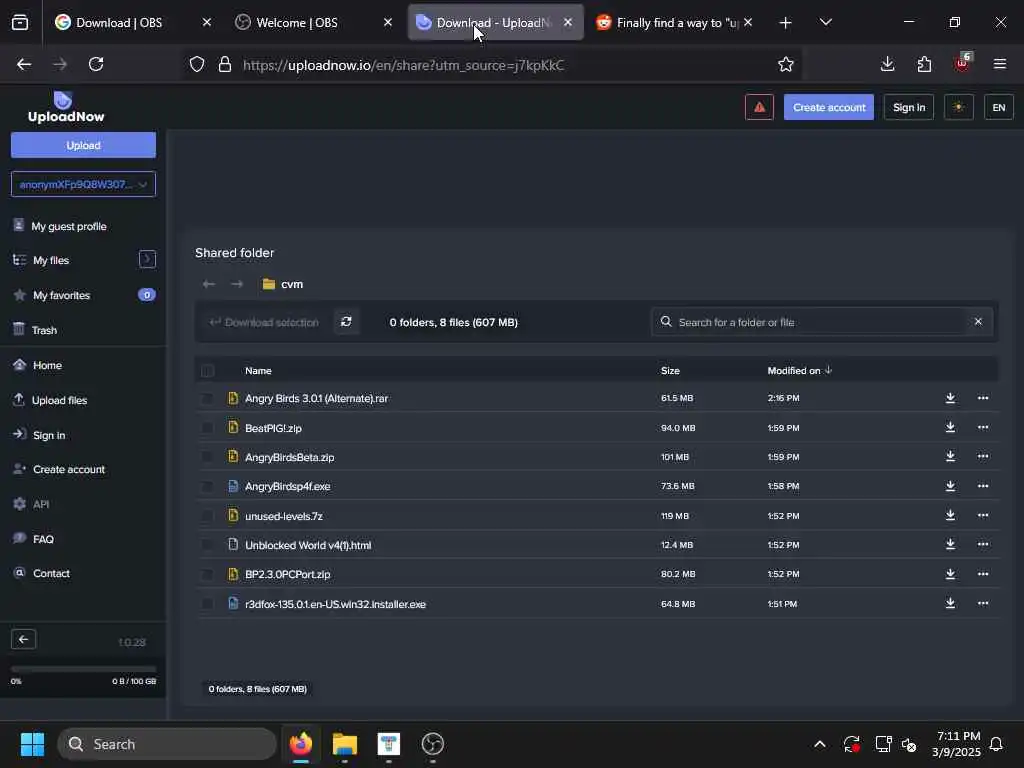Image resolution: width=1024 pixels, height=768 pixels.
Task: Open three-dot menu for AngryBirdsBeta.zip
Action: [x=982, y=456]
